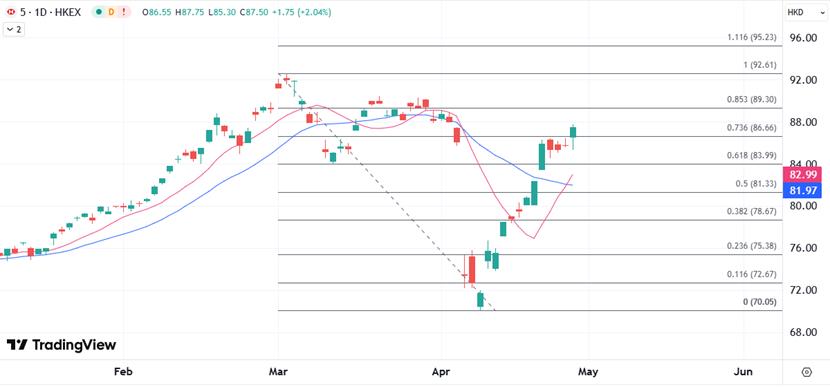Screen dimensions: 830x387
Task: Click the 5 · 1D · HKEX symbol title
Action: [50, 12]
